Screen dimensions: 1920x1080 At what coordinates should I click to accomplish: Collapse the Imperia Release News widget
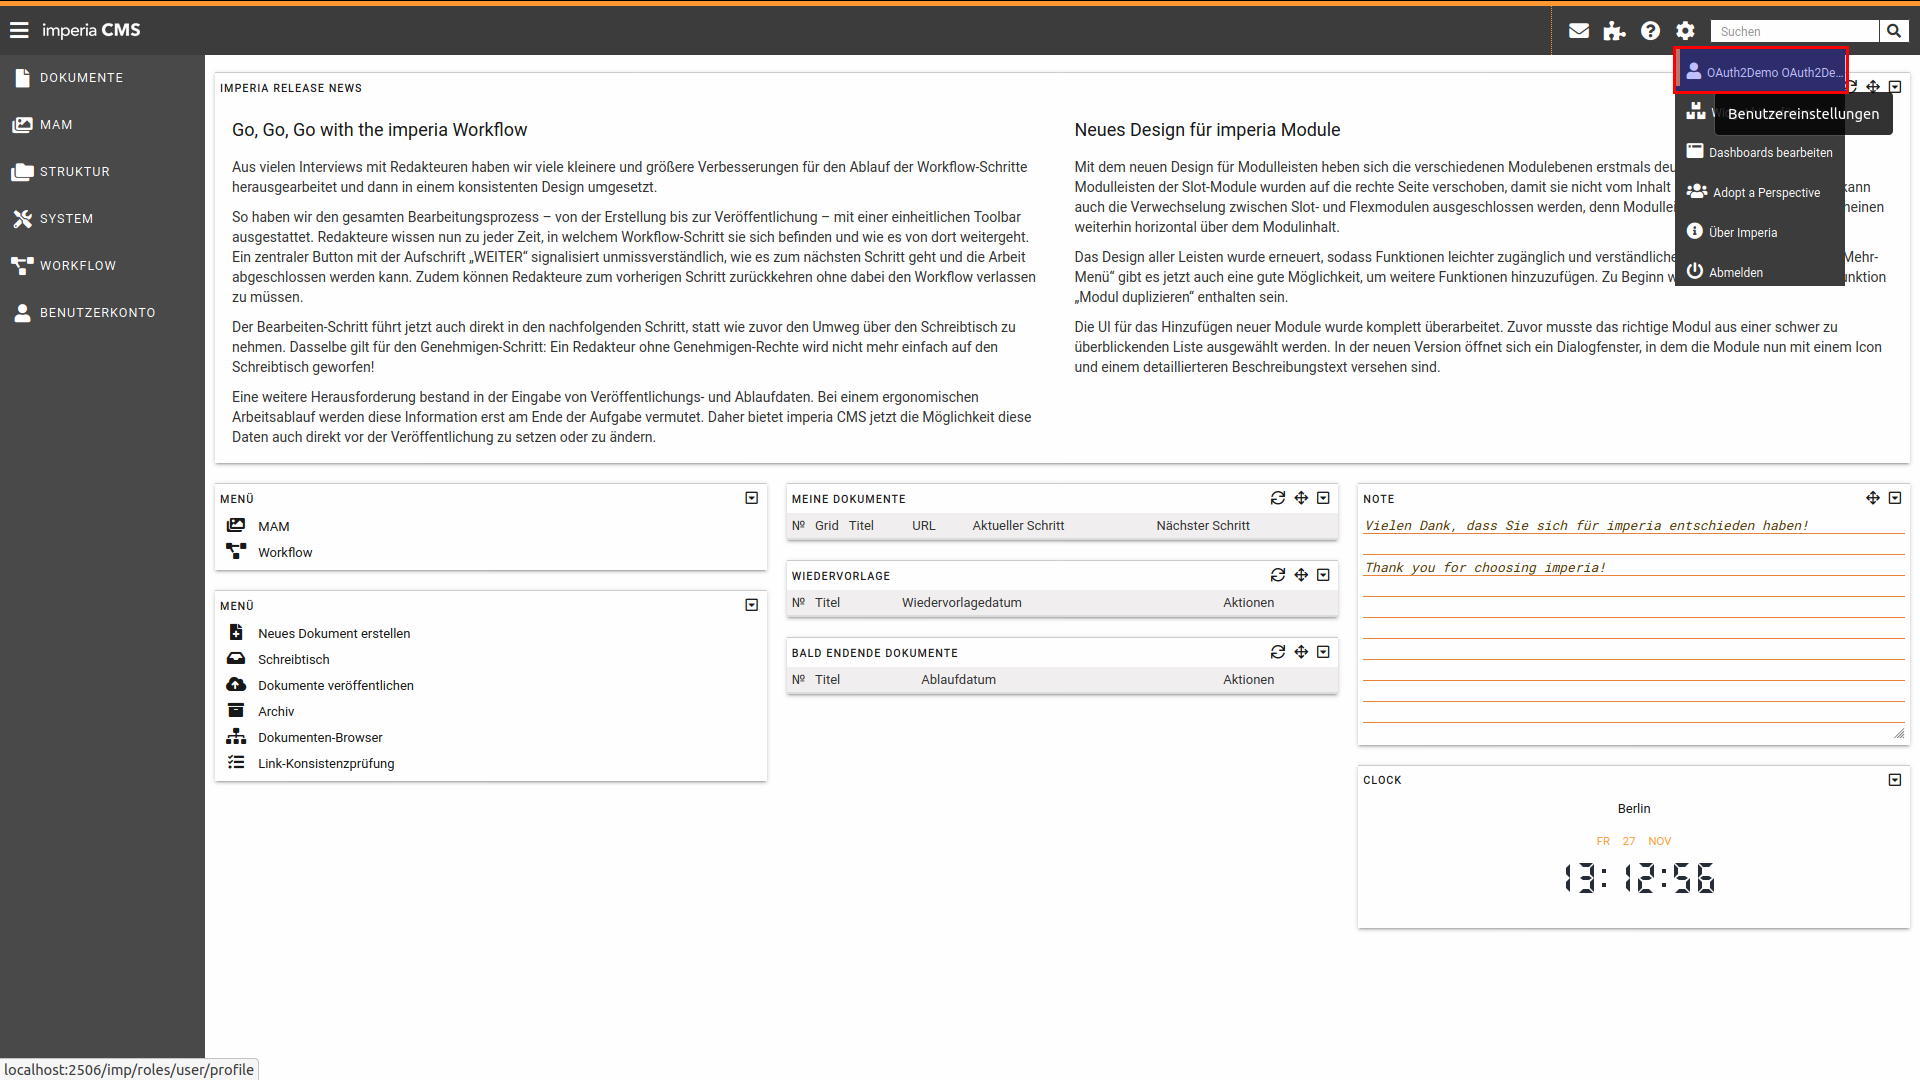pos(1895,87)
